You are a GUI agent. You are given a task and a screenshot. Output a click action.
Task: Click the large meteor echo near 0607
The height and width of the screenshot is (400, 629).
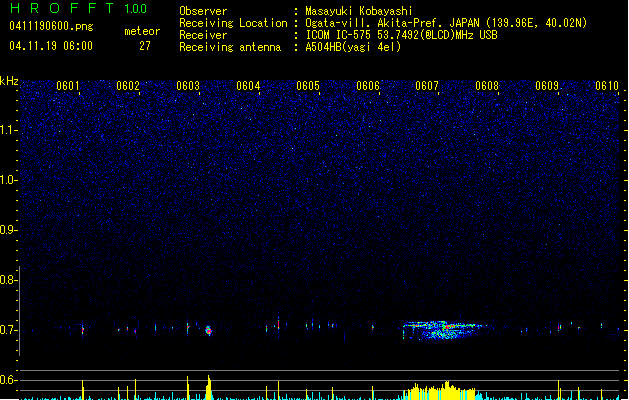coord(443,330)
